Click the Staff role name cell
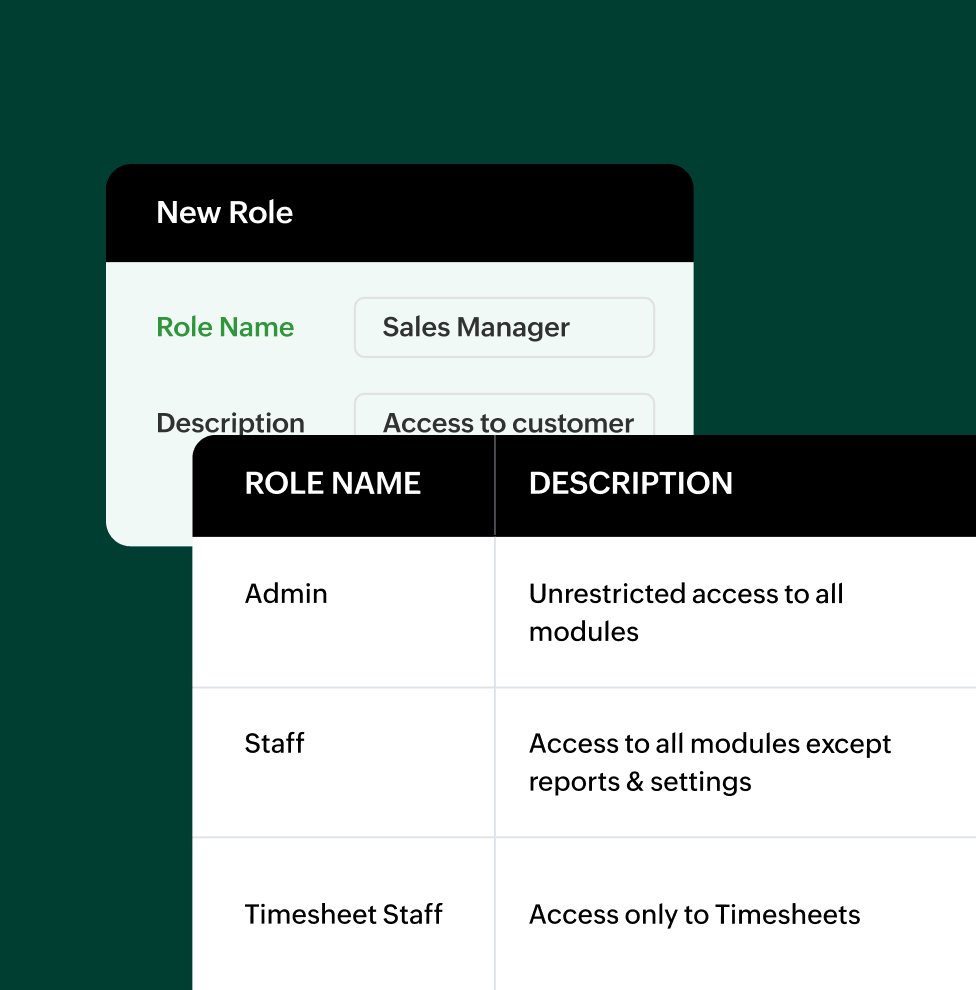The width and height of the screenshot is (976, 990). (274, 743)
